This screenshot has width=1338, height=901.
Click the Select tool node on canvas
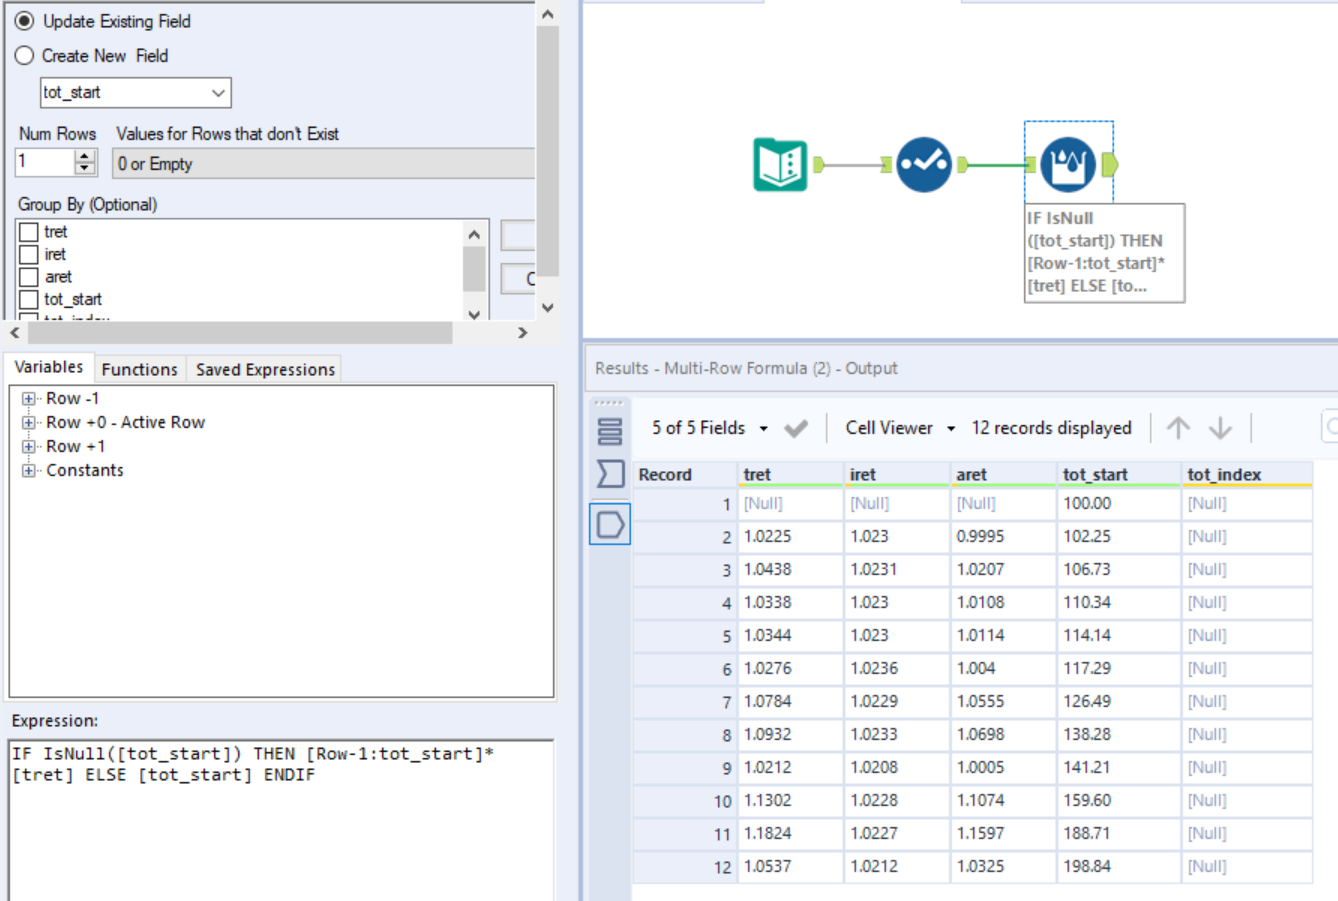coord(923,164)
